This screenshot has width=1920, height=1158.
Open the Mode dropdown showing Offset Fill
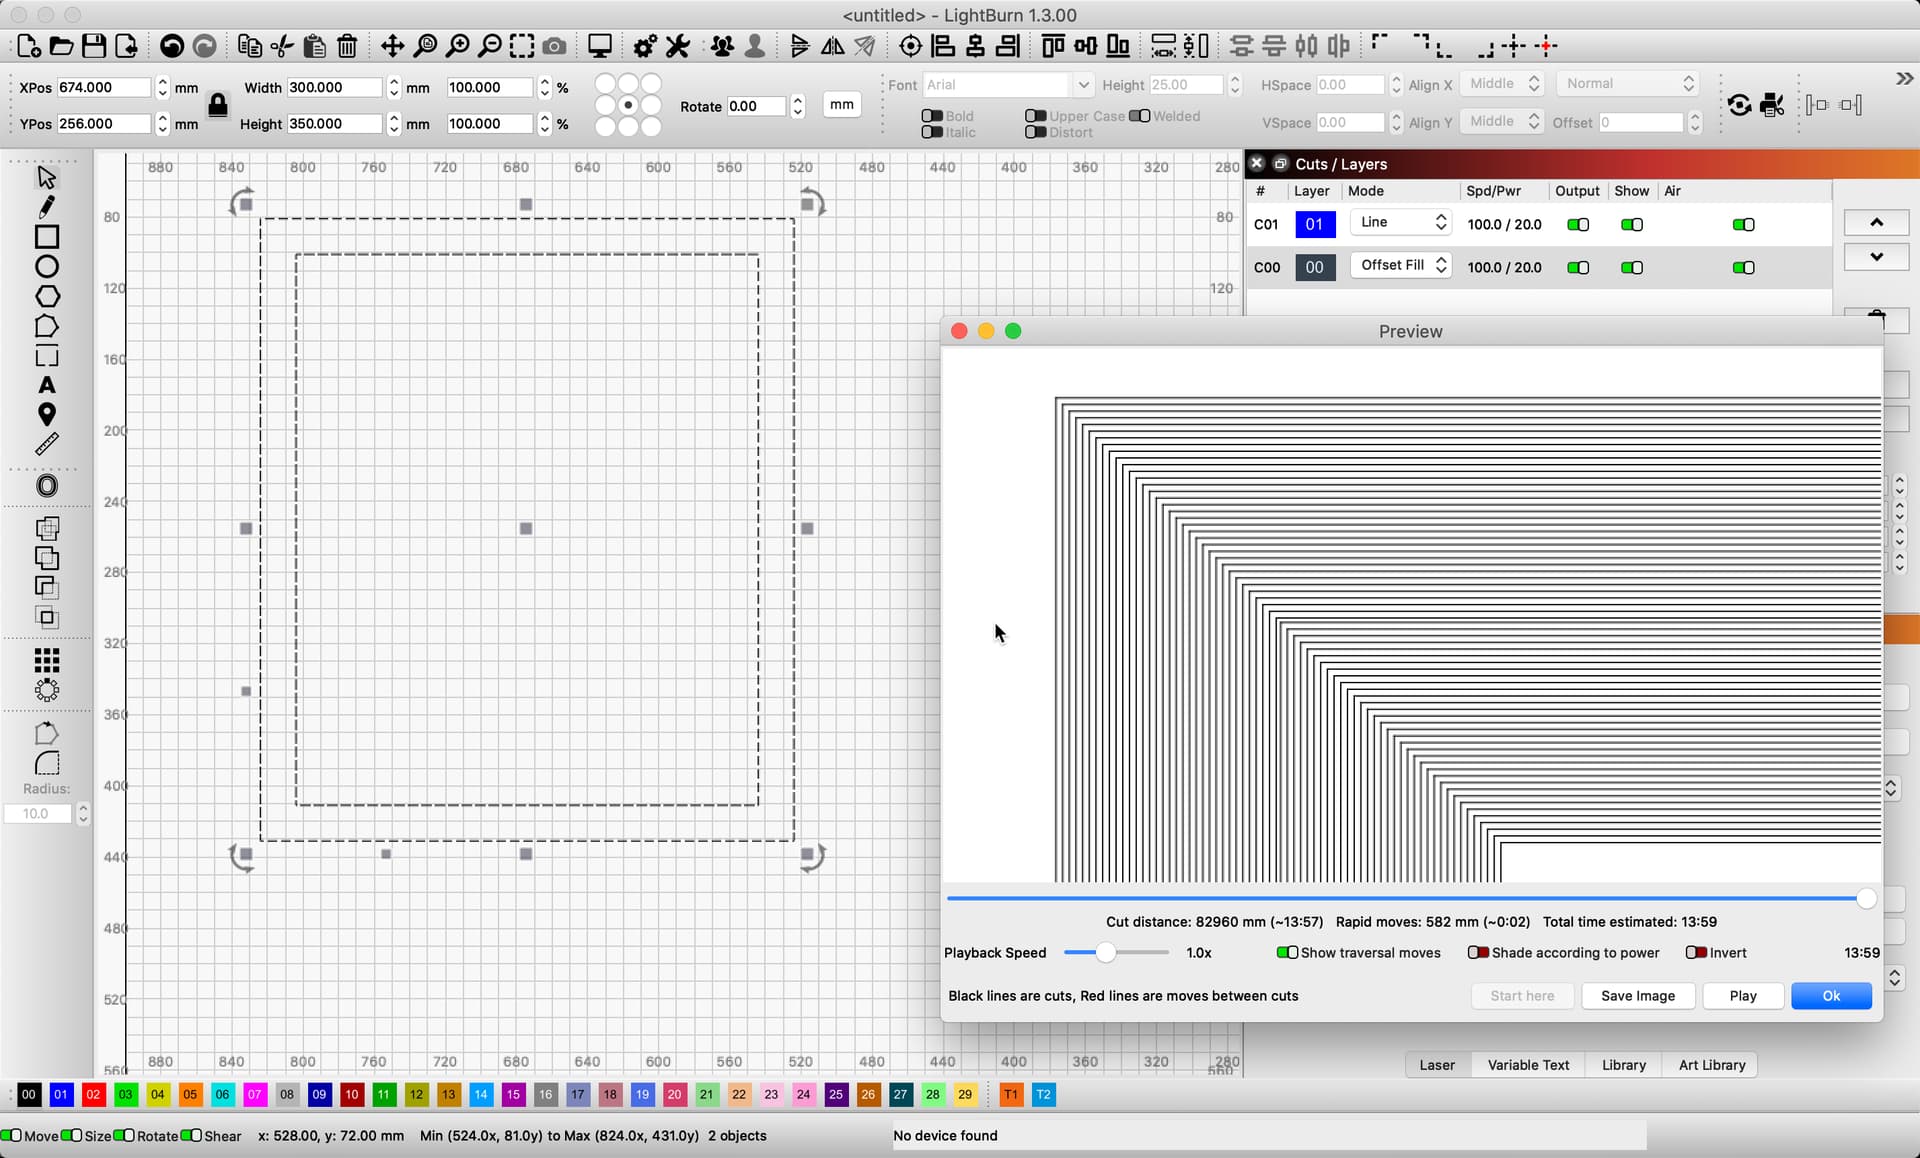(1400, 265)
